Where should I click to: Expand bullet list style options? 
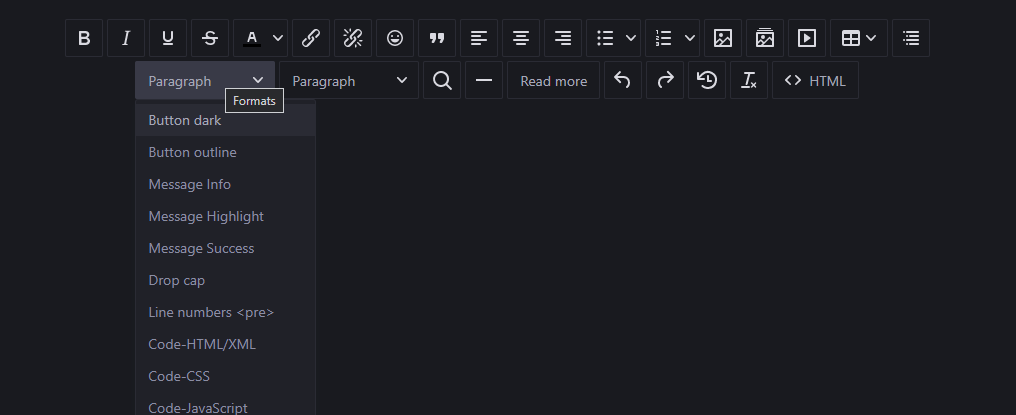tap(632, 38)
